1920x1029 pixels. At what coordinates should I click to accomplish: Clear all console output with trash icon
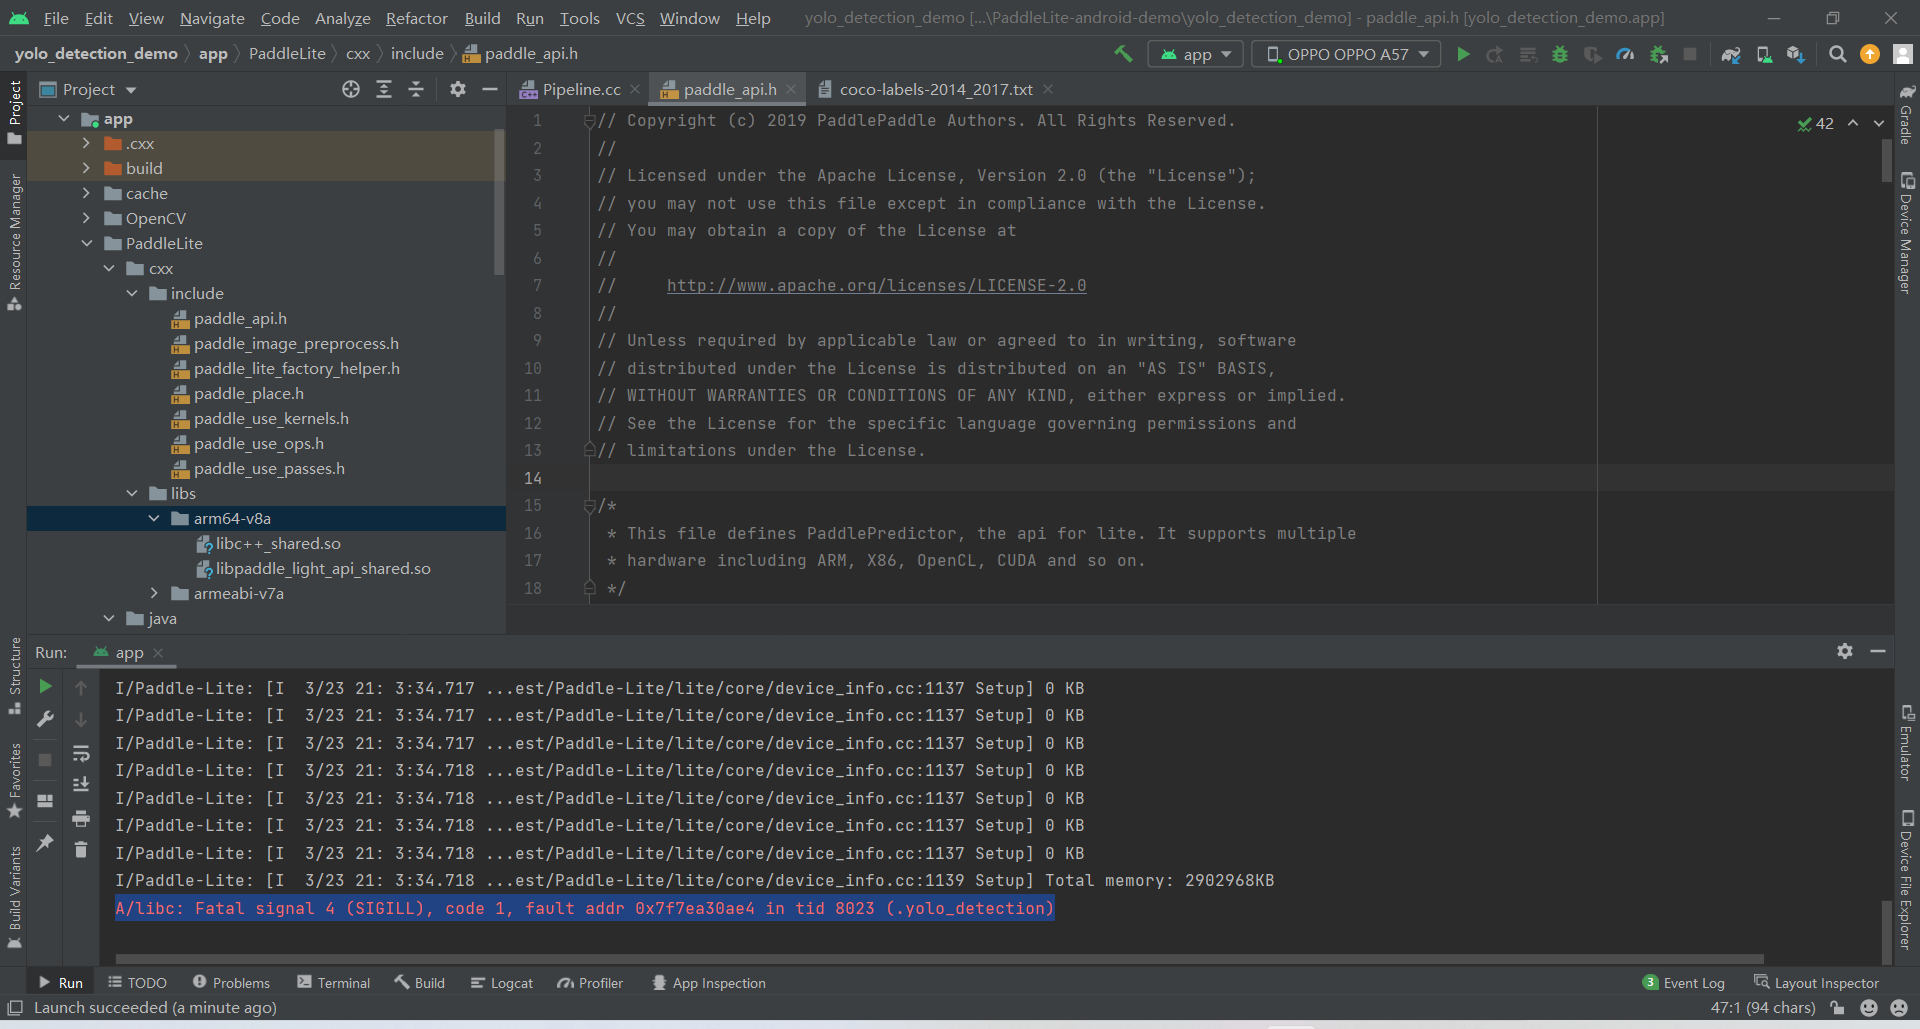(81, 850)
